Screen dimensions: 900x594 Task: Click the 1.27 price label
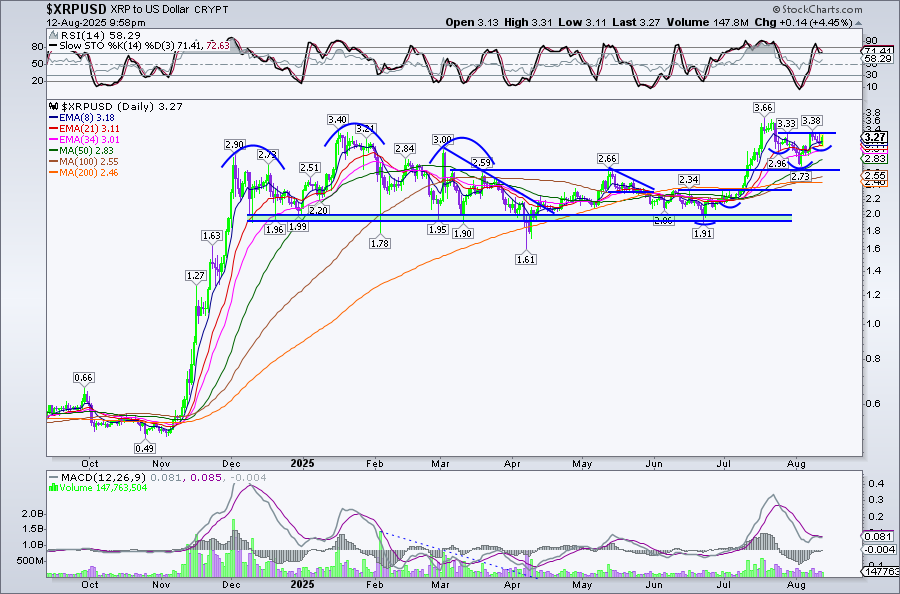[195, 275]
